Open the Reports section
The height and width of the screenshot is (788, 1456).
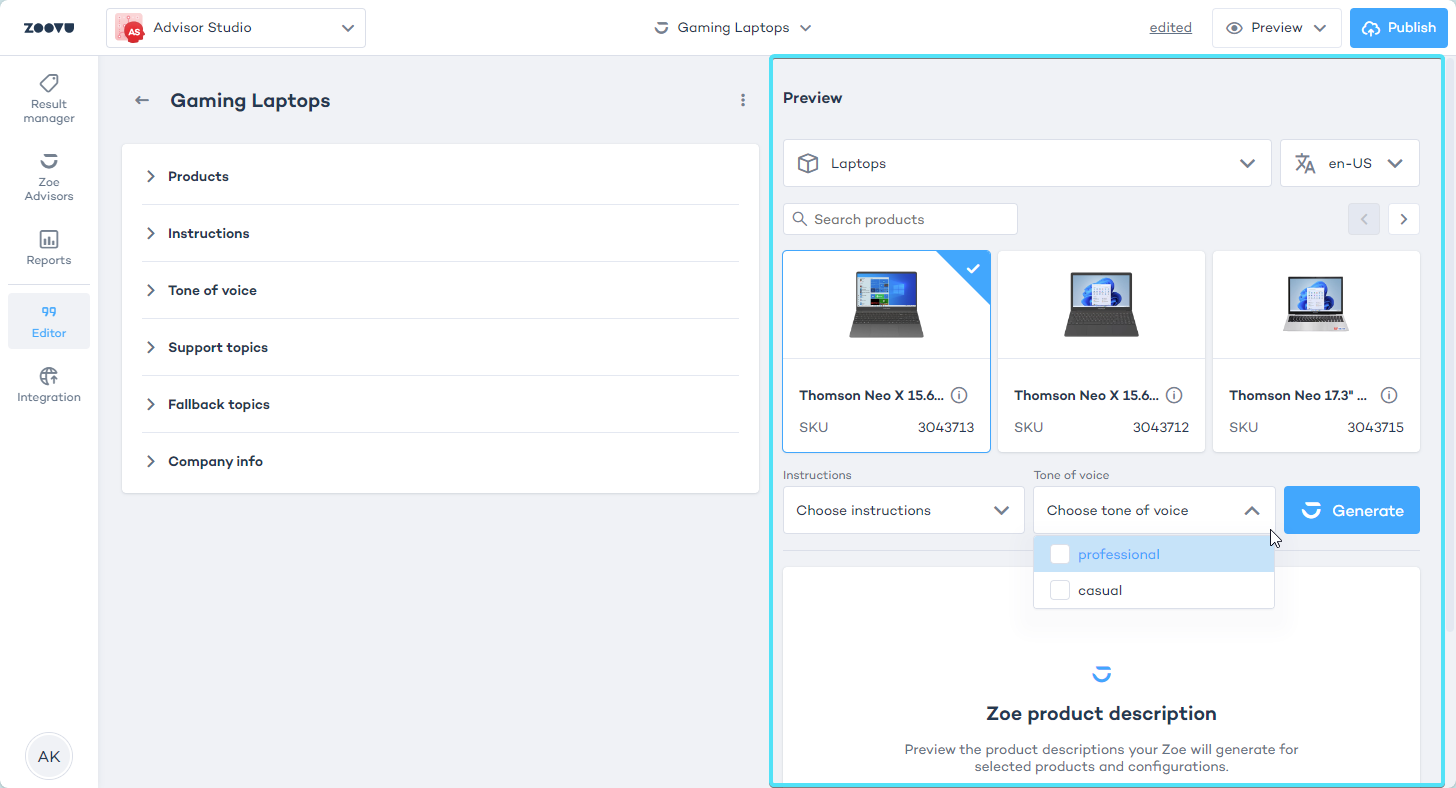click(48, 247)
